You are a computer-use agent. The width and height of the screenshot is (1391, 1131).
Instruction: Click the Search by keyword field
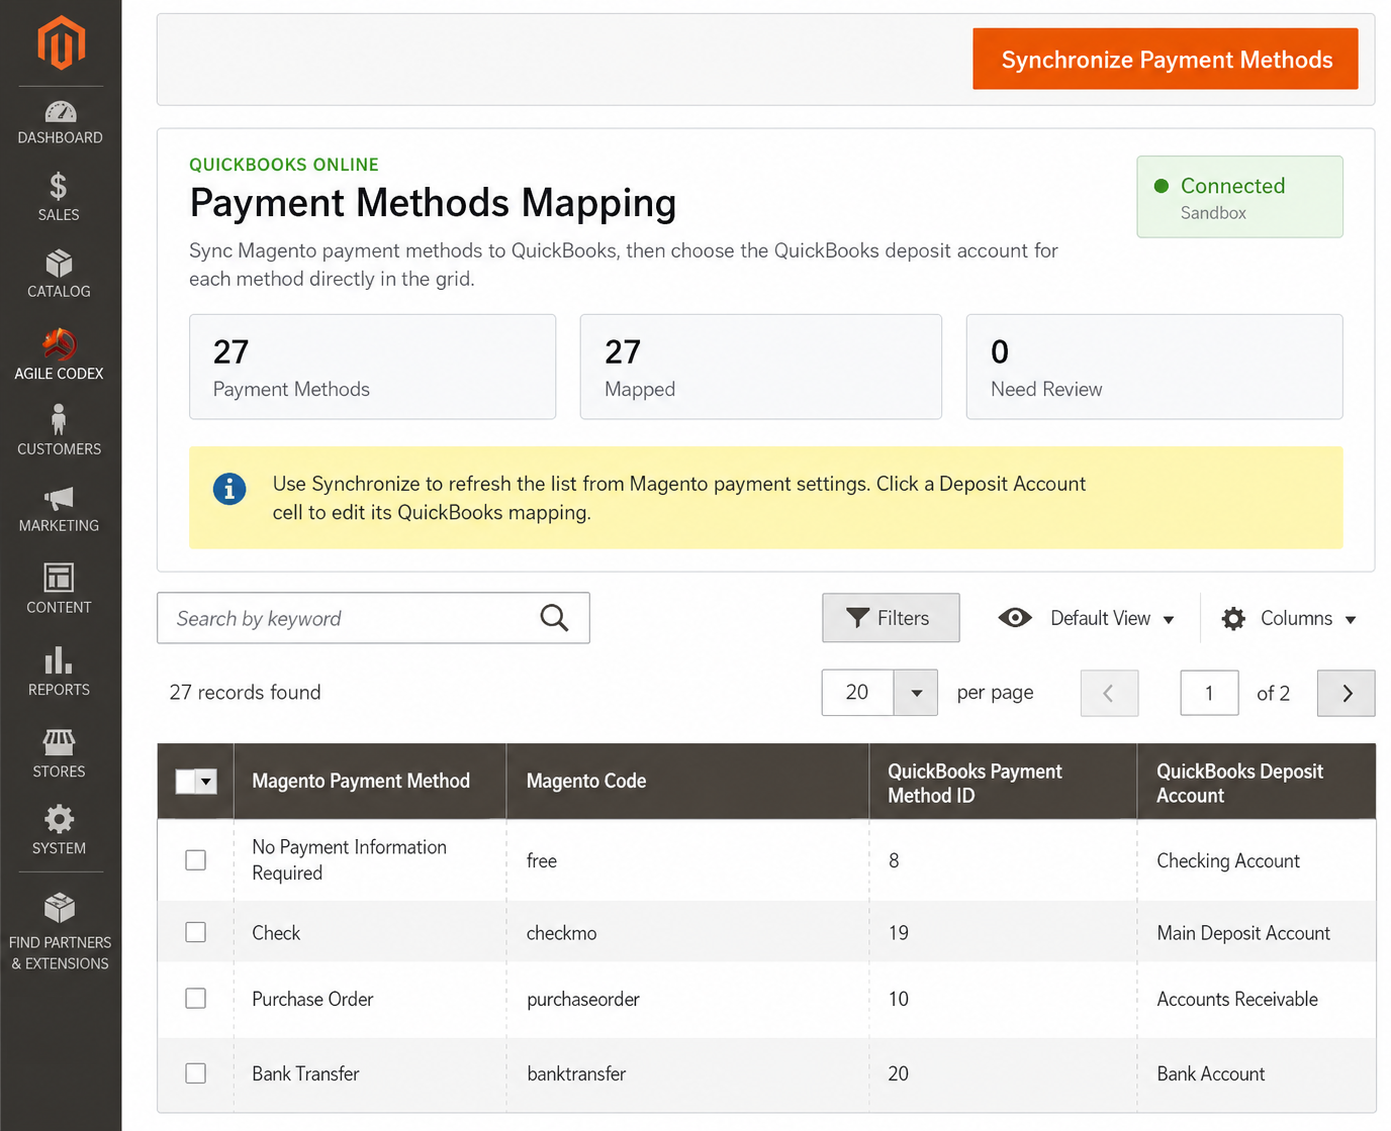373,618
